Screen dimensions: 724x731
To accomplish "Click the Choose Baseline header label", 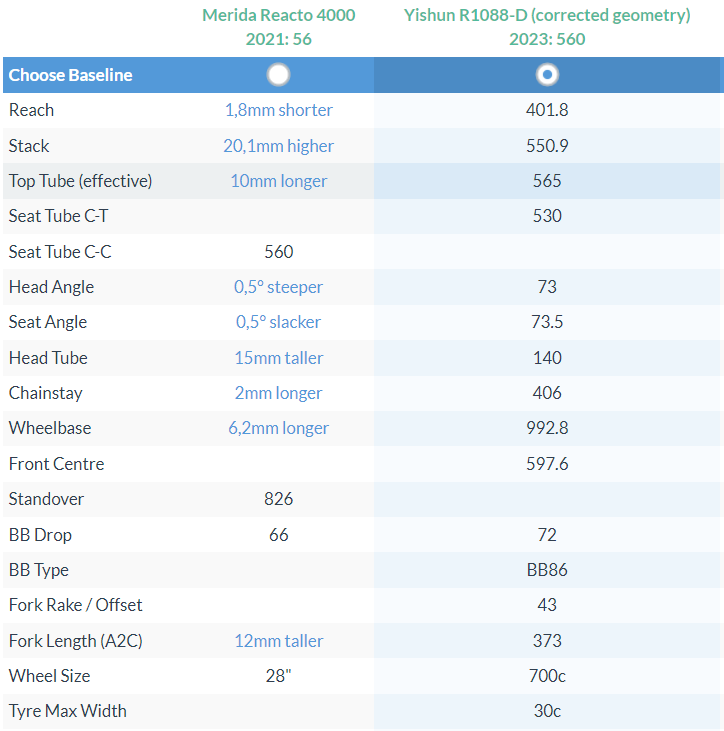I will [70, 75].
